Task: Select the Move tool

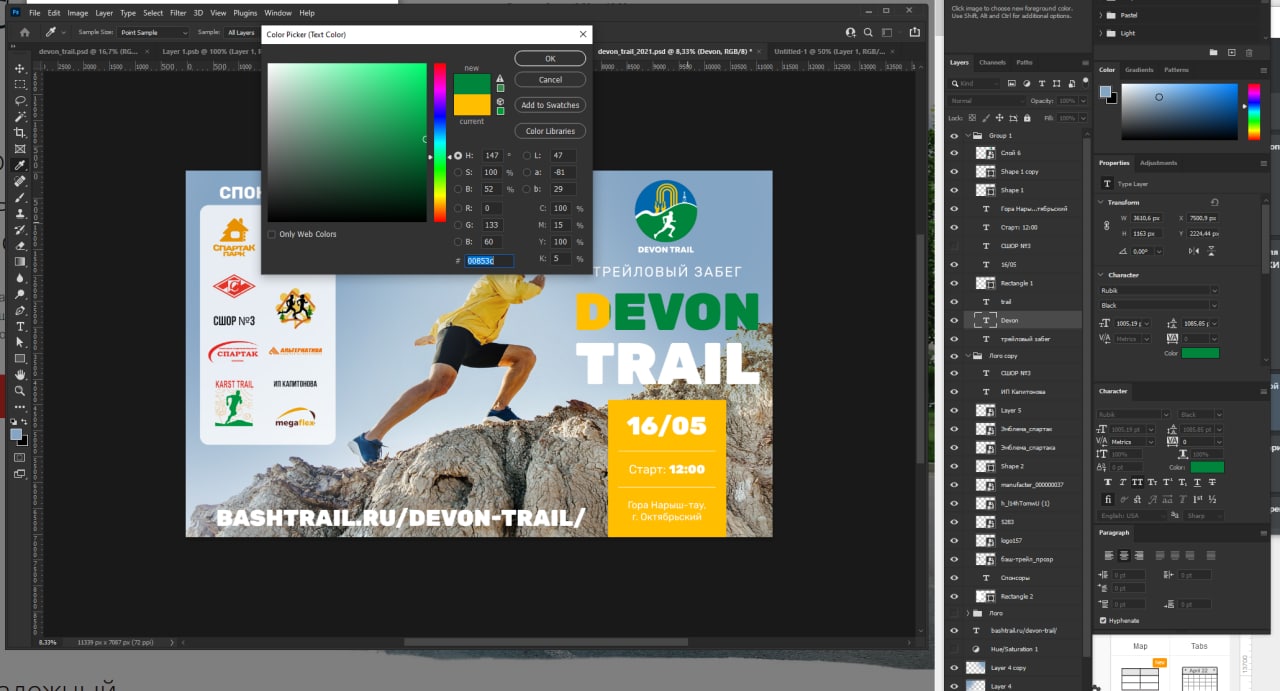Action: pyautogui.click(x=19, y=69)
